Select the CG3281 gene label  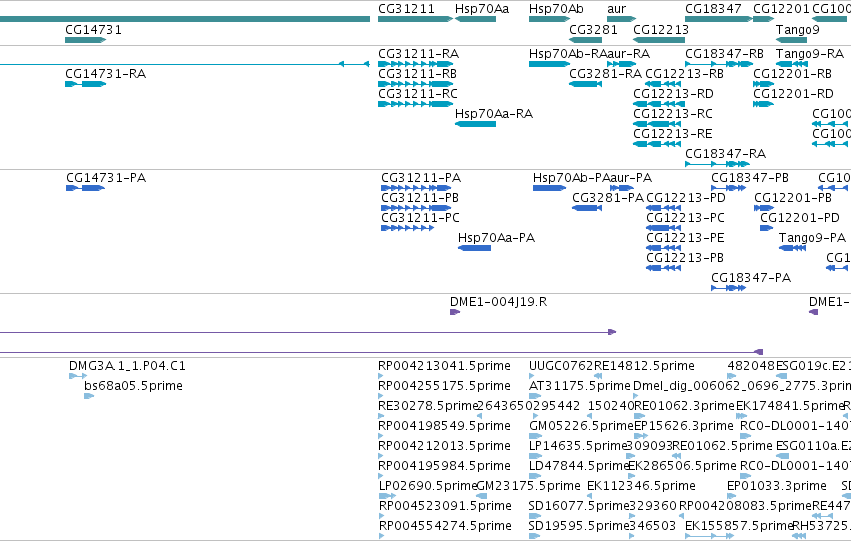pyautogui.click(x=593, y=30)
